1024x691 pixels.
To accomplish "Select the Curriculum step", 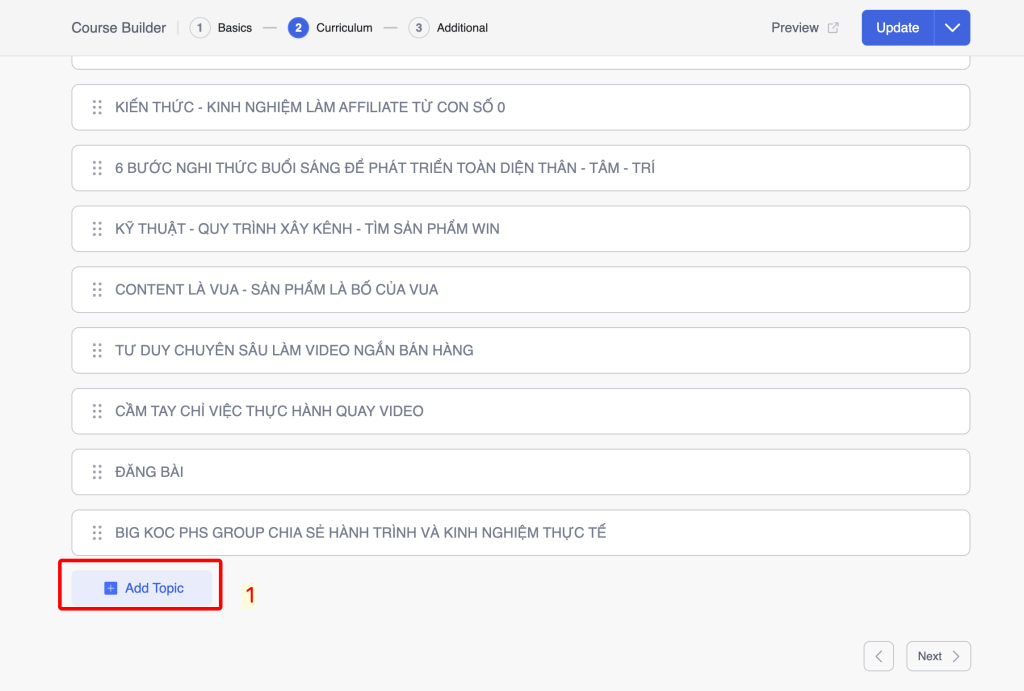I will (x=331, y=28).
